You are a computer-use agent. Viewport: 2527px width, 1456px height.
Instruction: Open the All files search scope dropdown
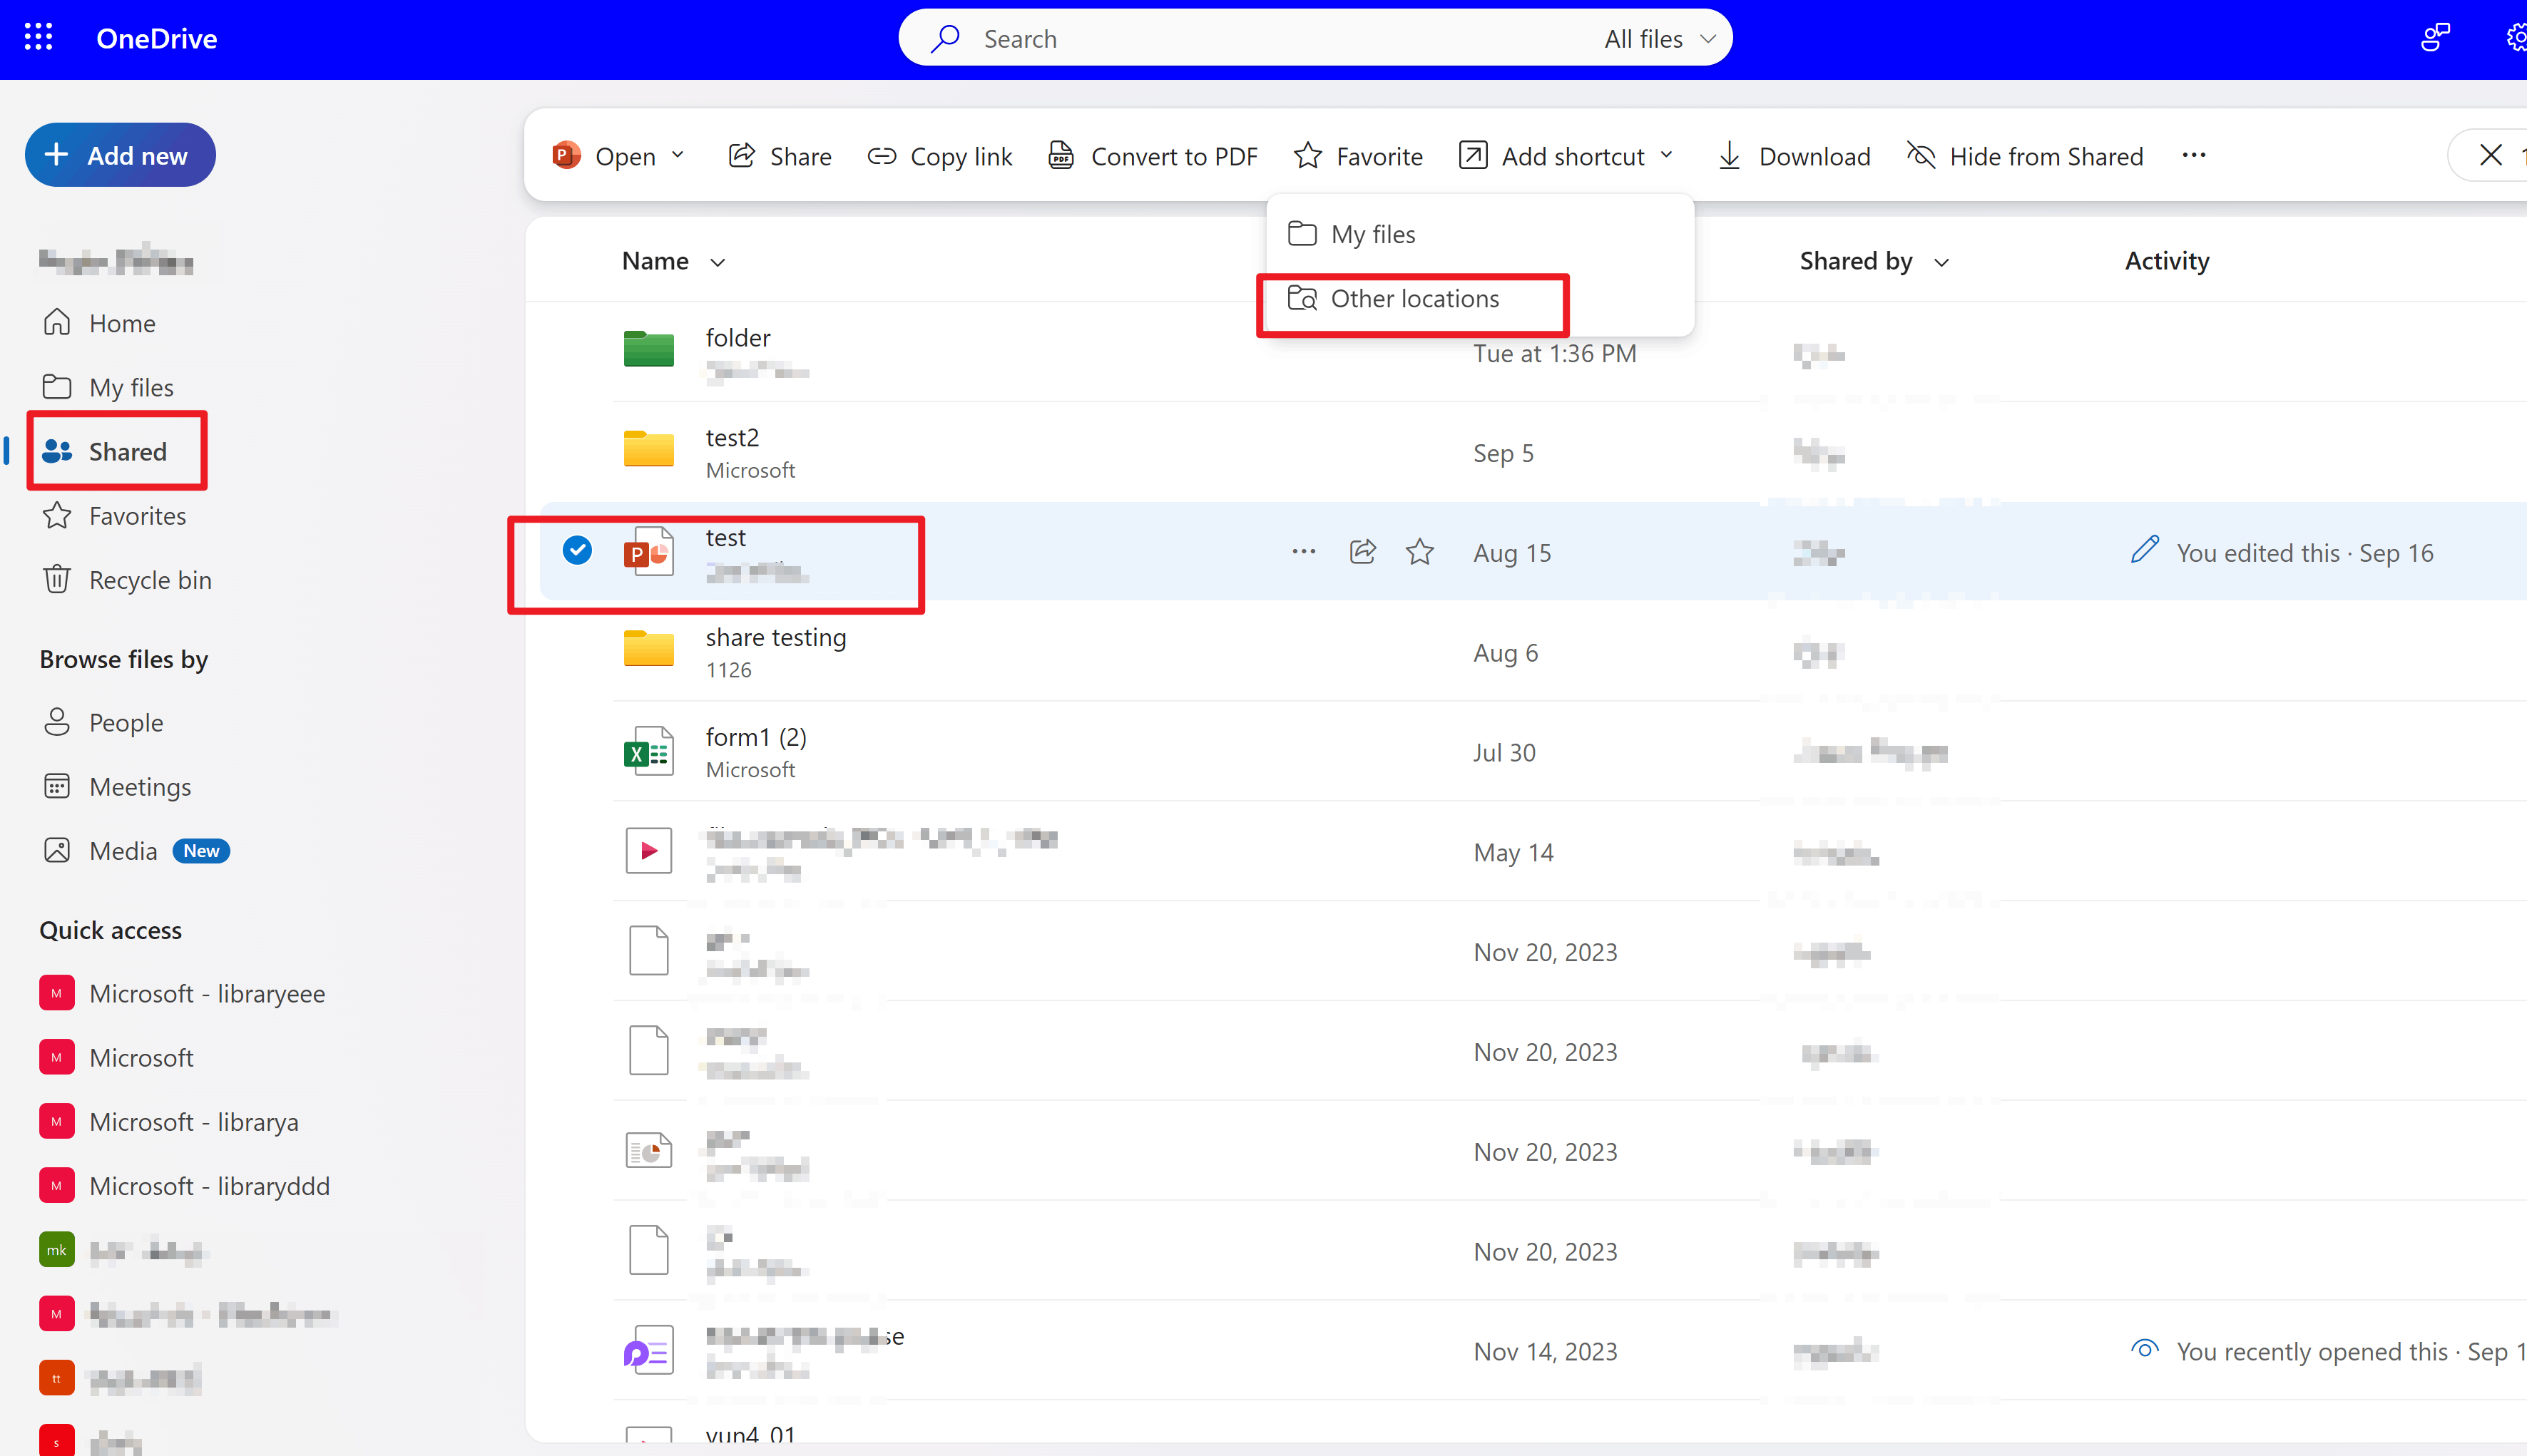pos(1660,38)
